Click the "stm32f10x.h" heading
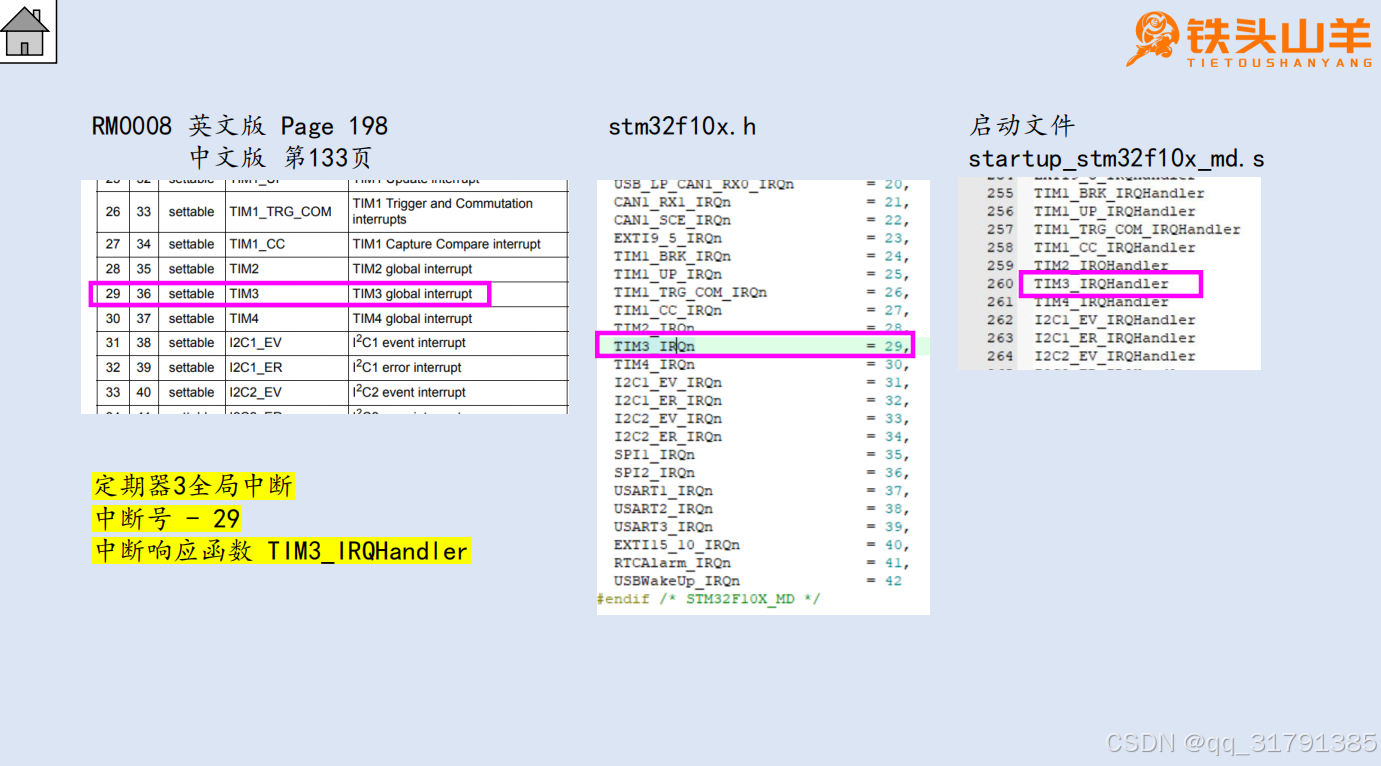This screenshot has width=1381, height=766. [682, 127]
